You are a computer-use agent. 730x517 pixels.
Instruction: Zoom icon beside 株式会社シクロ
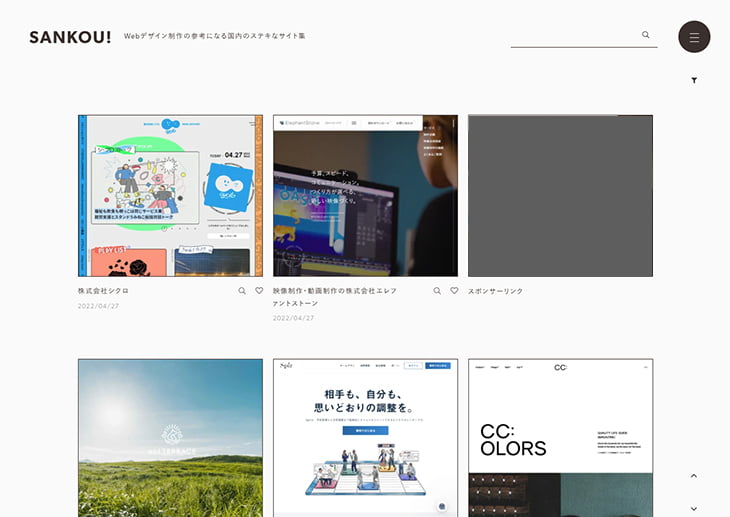[x=242, y=291]
